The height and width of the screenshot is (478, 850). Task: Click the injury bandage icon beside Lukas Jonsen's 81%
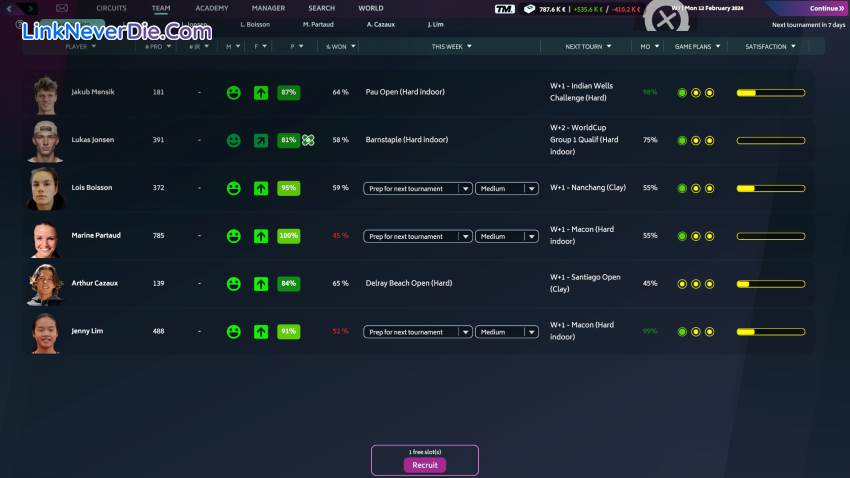tap(308, 141)
